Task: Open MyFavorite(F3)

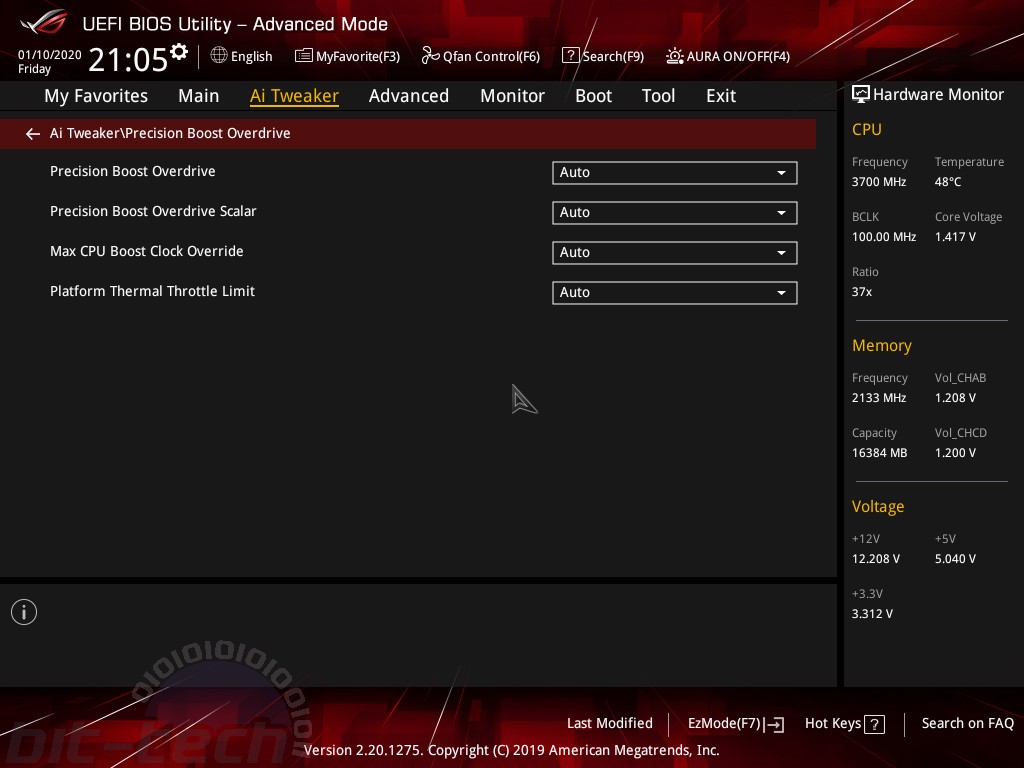Action: pyautogui.click(x=358, y=57)
